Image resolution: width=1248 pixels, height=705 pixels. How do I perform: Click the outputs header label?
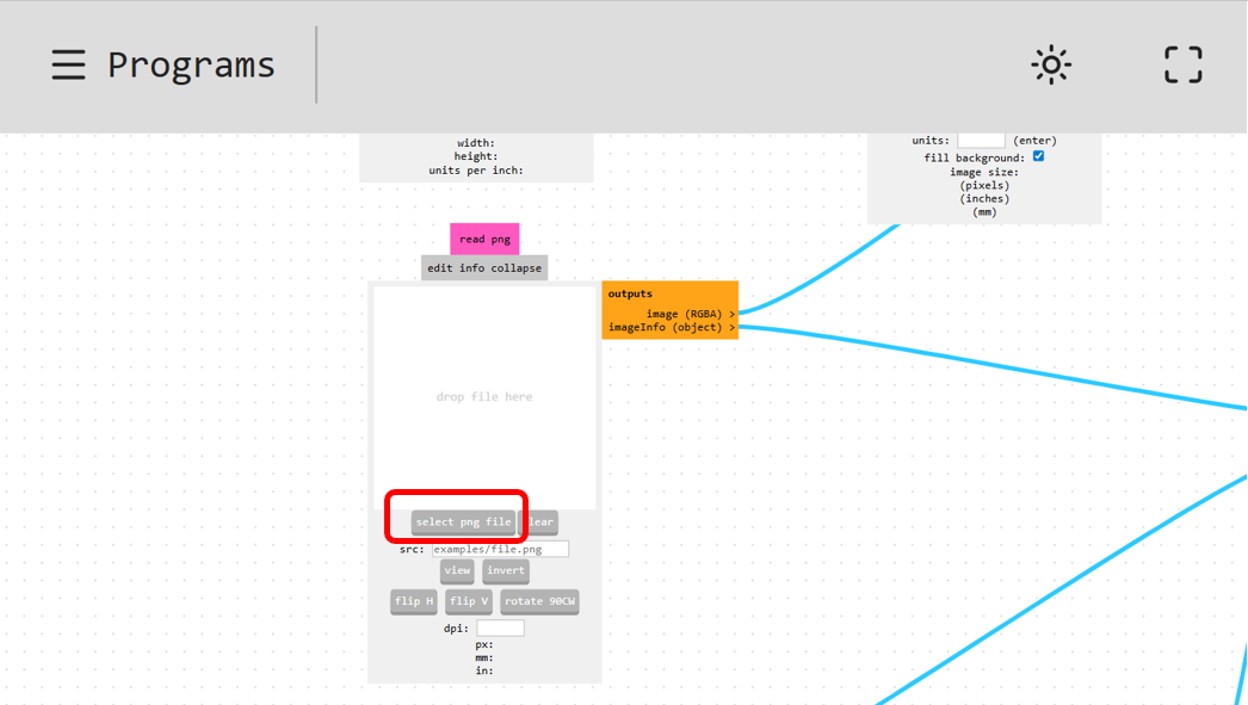[630, 294]
